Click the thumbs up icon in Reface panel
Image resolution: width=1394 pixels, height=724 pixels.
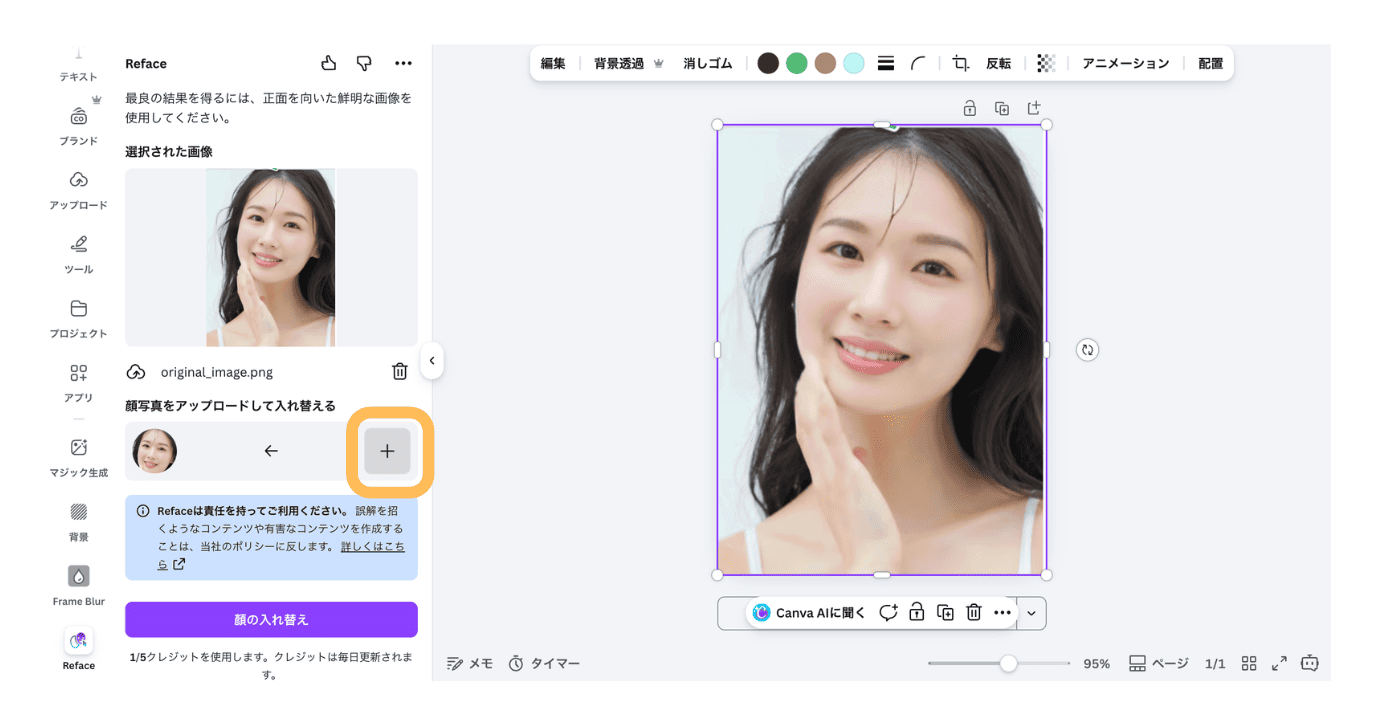pos(329,64)
